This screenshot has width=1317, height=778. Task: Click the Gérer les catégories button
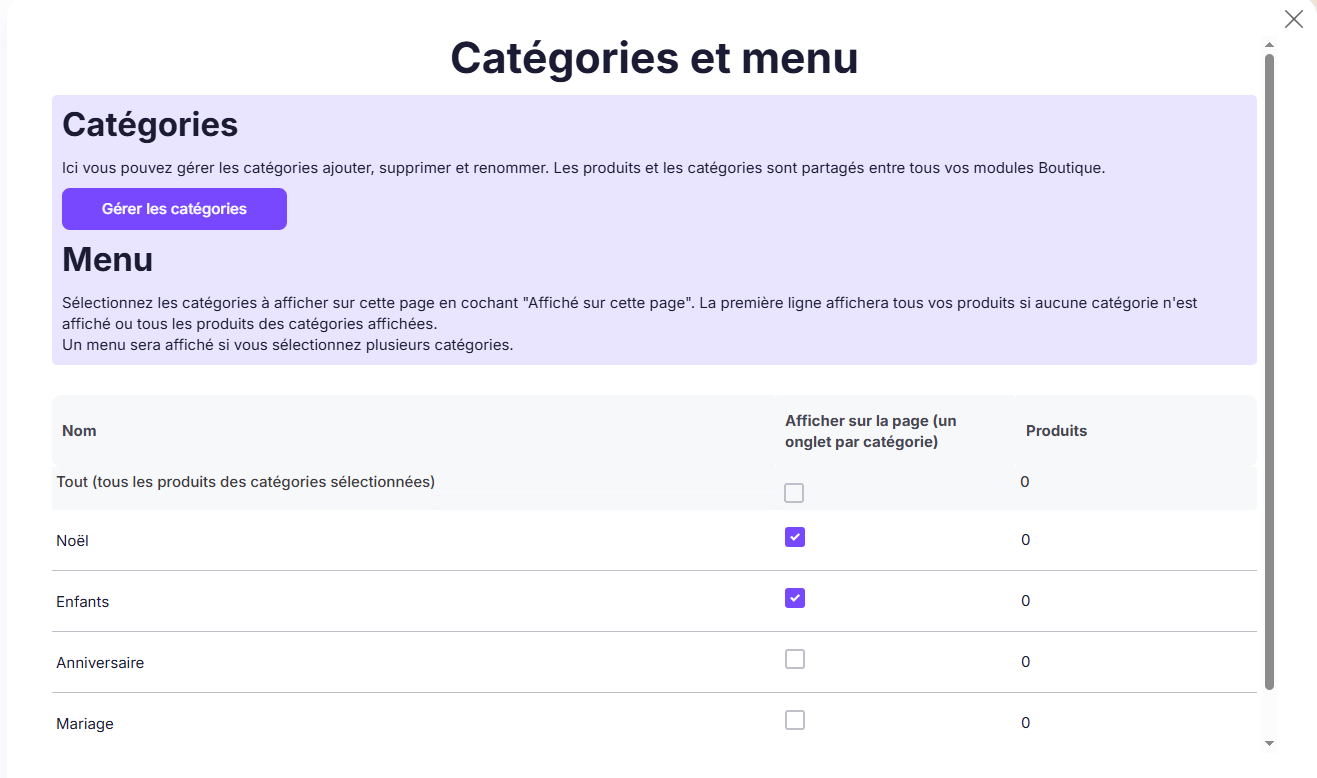click(174, 208)
